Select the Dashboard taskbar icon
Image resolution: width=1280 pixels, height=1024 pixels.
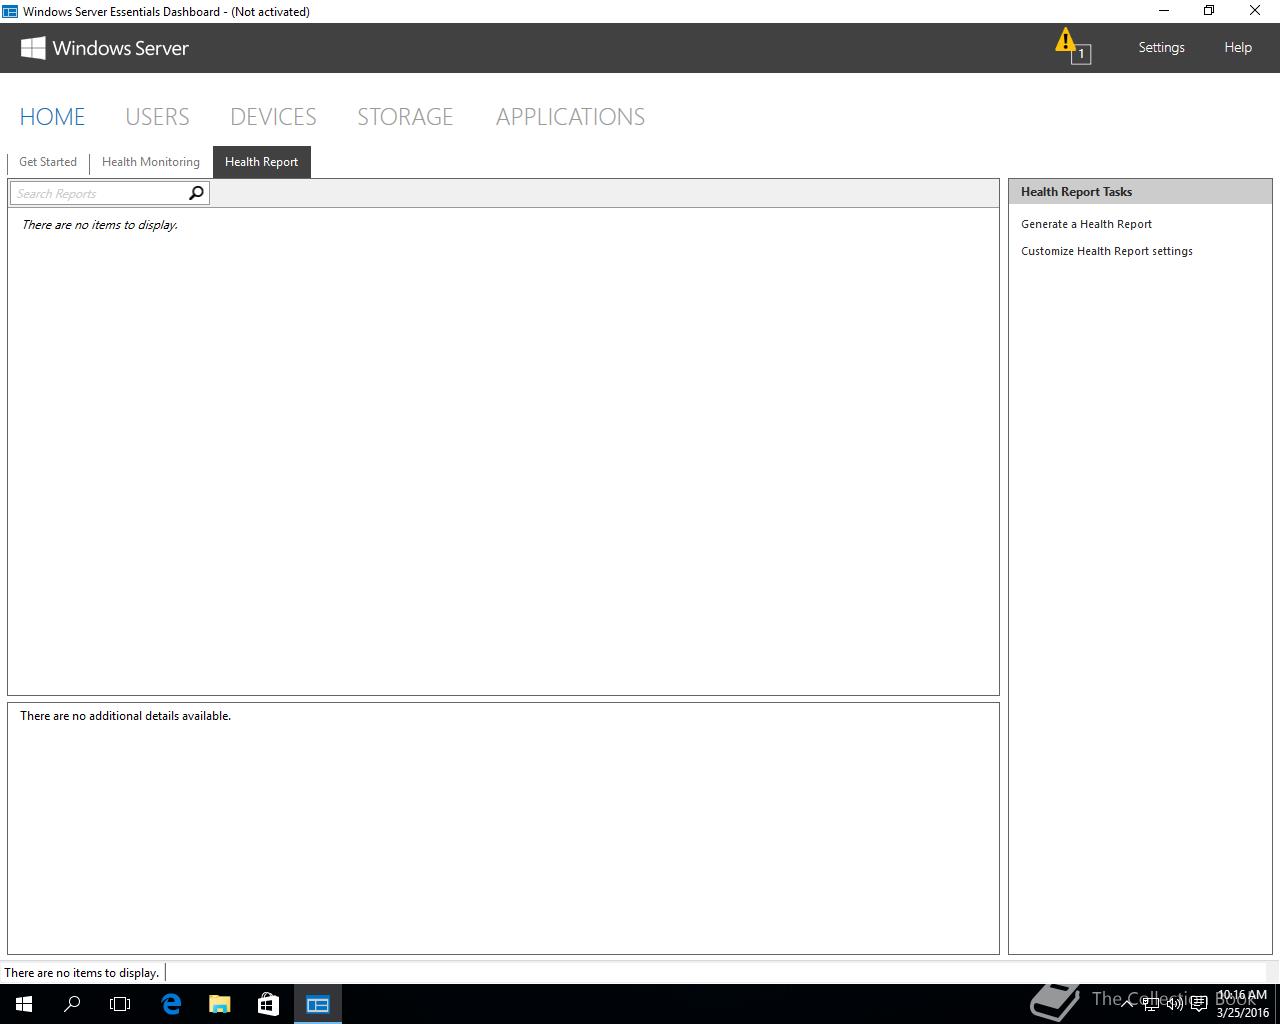pyautogui.click(x=318, y=1004)
